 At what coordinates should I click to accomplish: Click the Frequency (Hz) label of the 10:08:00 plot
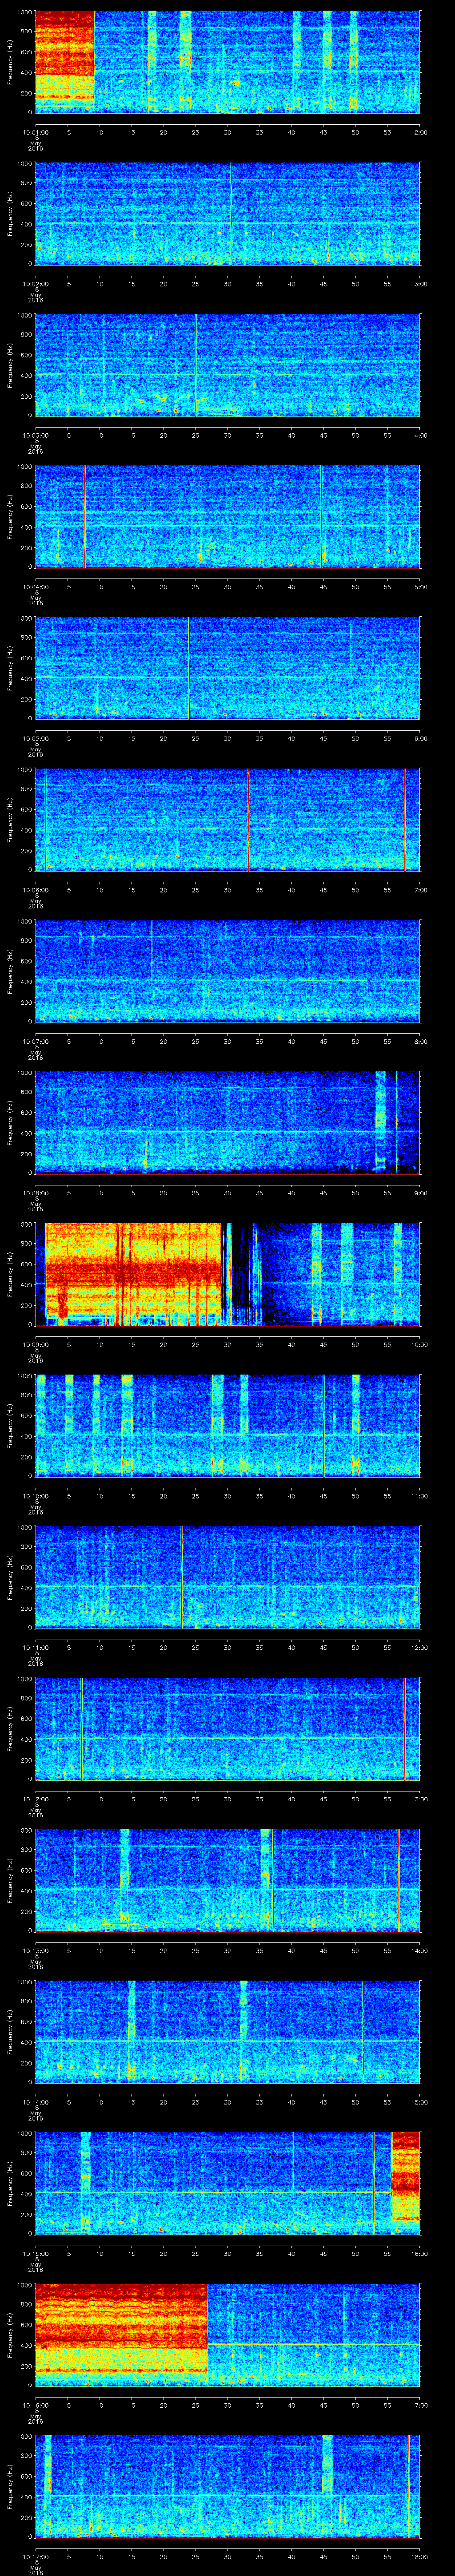(11, 1122)
